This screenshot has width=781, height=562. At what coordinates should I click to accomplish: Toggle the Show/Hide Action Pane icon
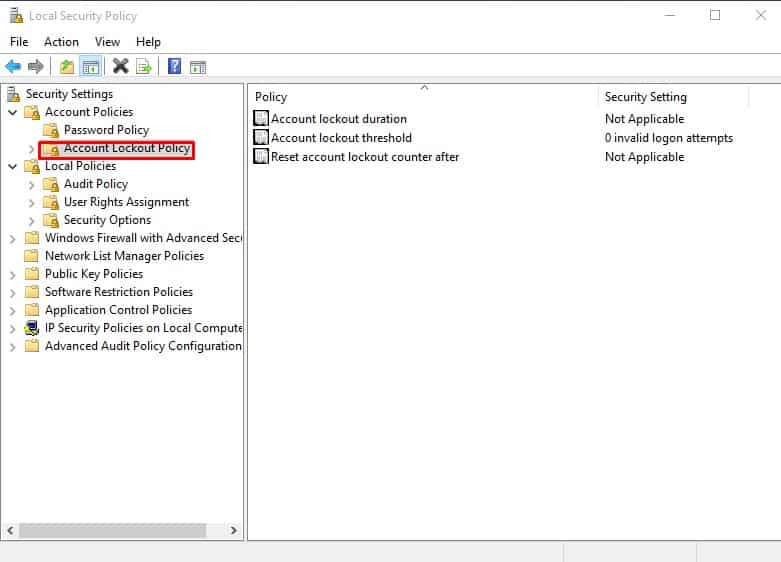198,67
